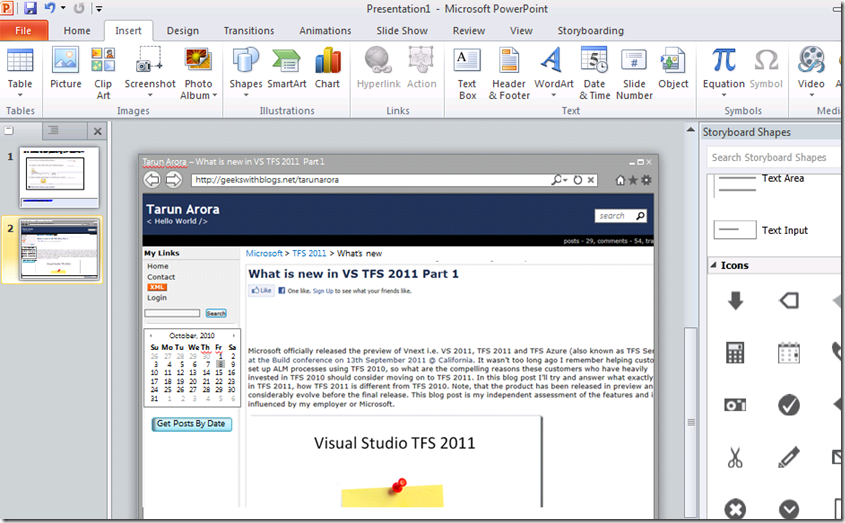Viewport: 845px width, 523px height.
Task: Switch to the Animations tab
Action: pyautogui.click(x=325, y=31)
